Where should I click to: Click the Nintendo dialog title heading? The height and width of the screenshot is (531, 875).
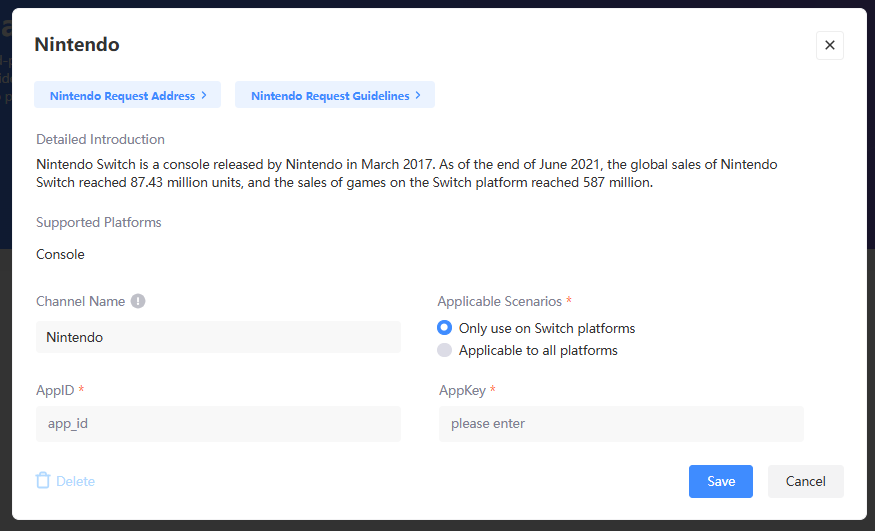pyautogui.click(x=77, y=44)
